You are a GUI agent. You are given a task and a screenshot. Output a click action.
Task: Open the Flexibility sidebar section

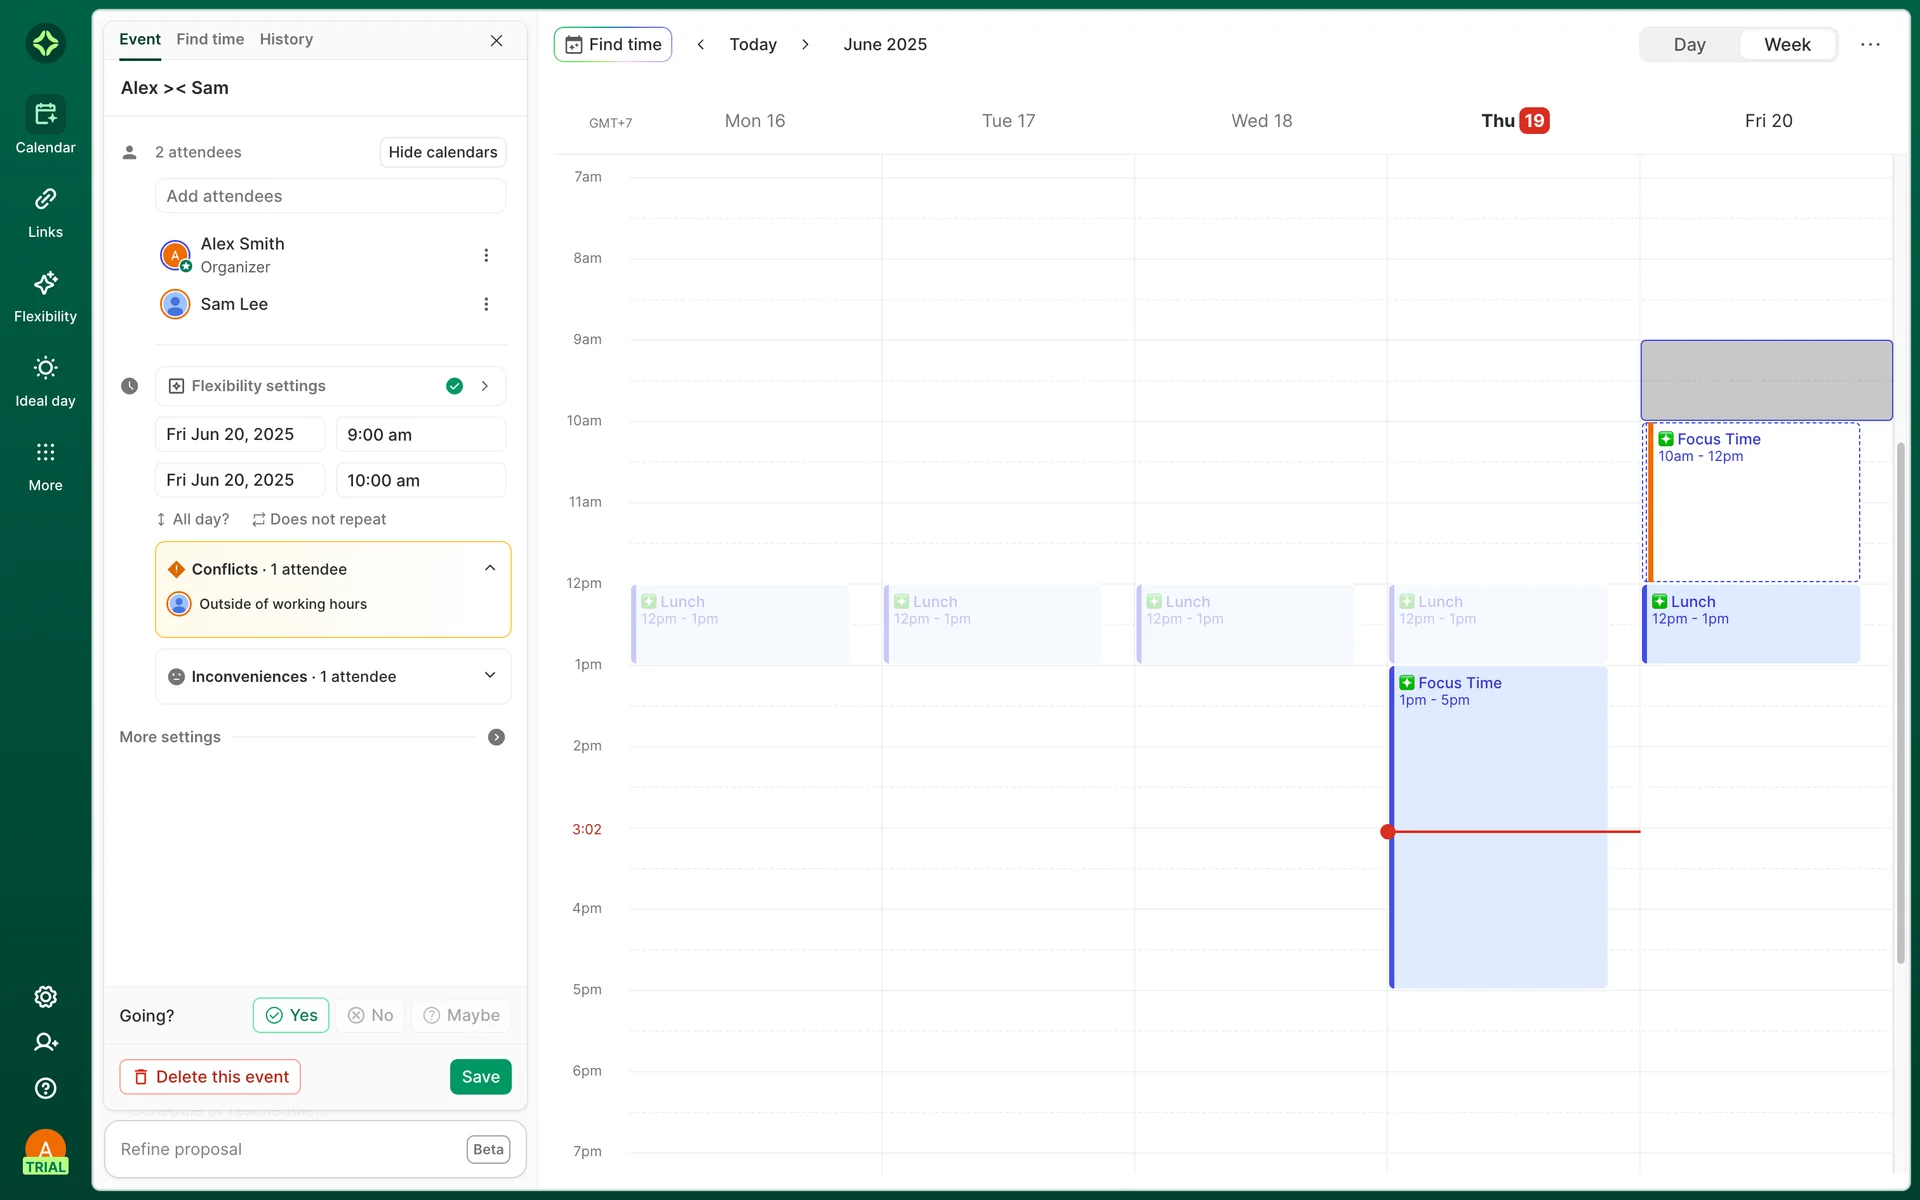(x=45, y=297)
